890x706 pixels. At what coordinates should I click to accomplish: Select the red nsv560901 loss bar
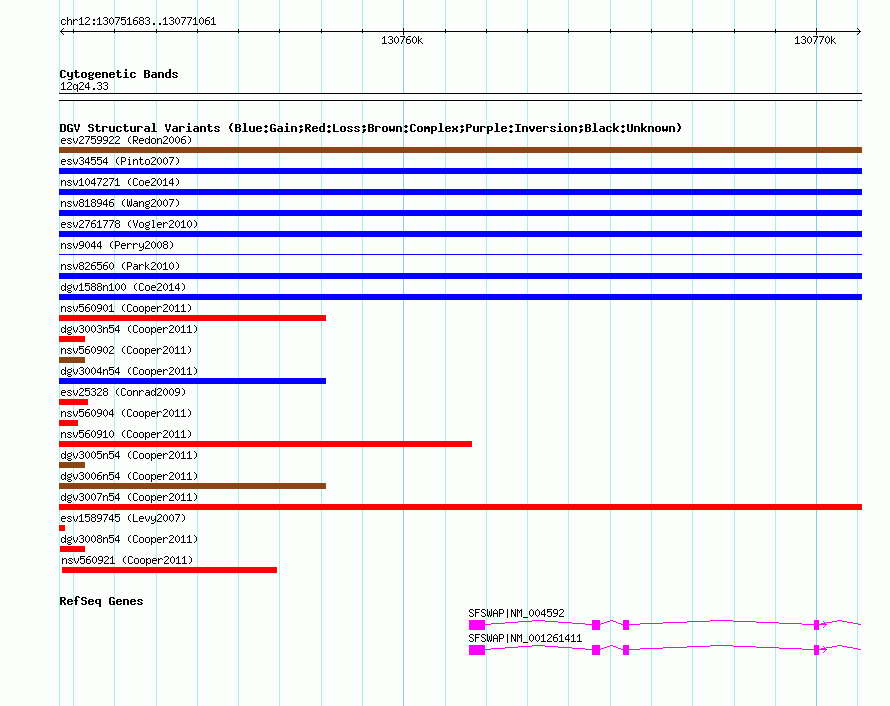pyautogui.click(x=192, y=318)
